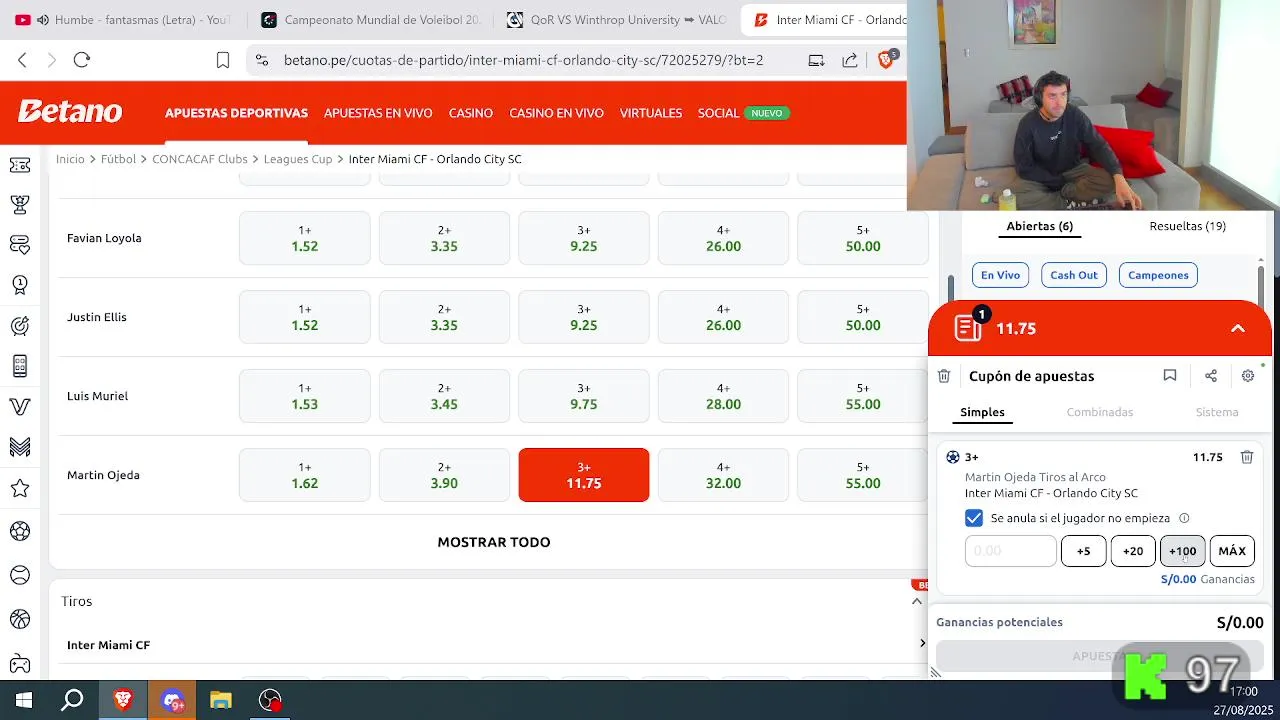Click the Betano logo
This screenshot has width=1280, height=720.
pyautogui.click(x=70, y=112)
